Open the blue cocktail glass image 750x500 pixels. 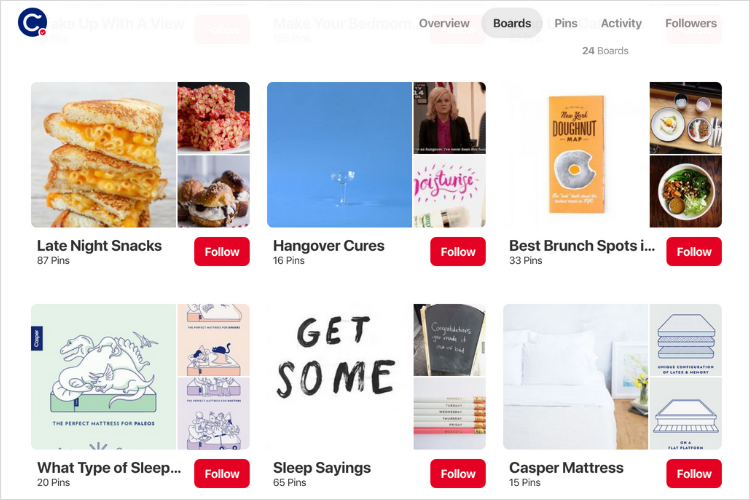[x=339, y=155]
